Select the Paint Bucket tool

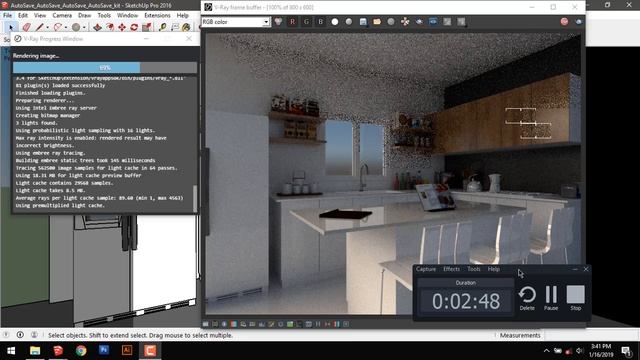pos(186,27)
